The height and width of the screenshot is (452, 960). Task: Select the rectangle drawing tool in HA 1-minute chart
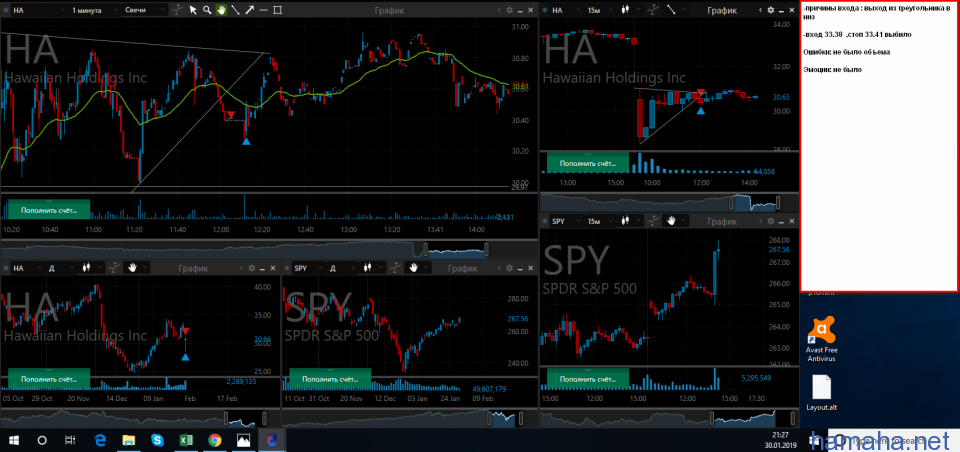tap(277, 10)
